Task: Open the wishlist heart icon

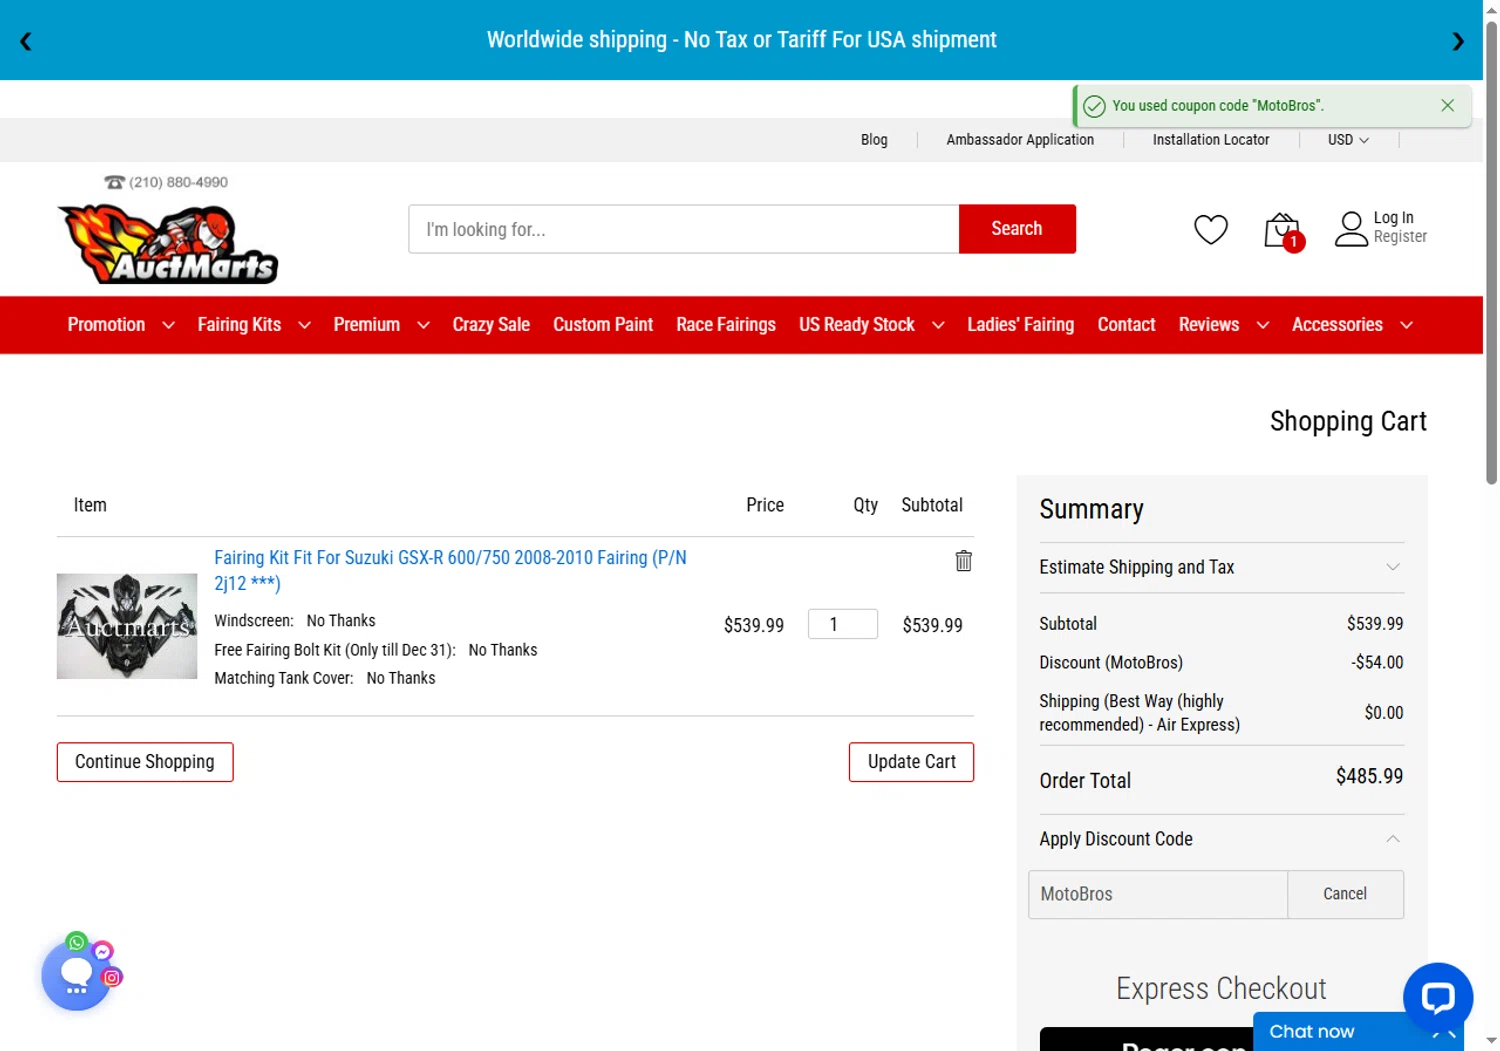Action: [1210, 229]
